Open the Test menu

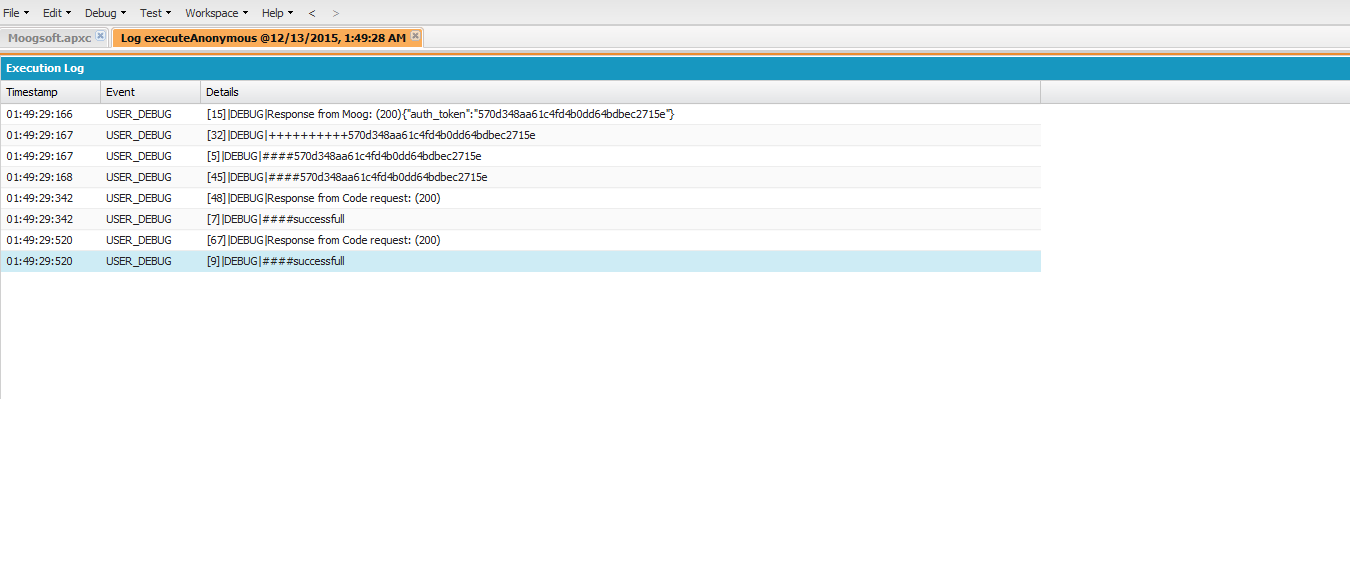(x=155, y=13)
